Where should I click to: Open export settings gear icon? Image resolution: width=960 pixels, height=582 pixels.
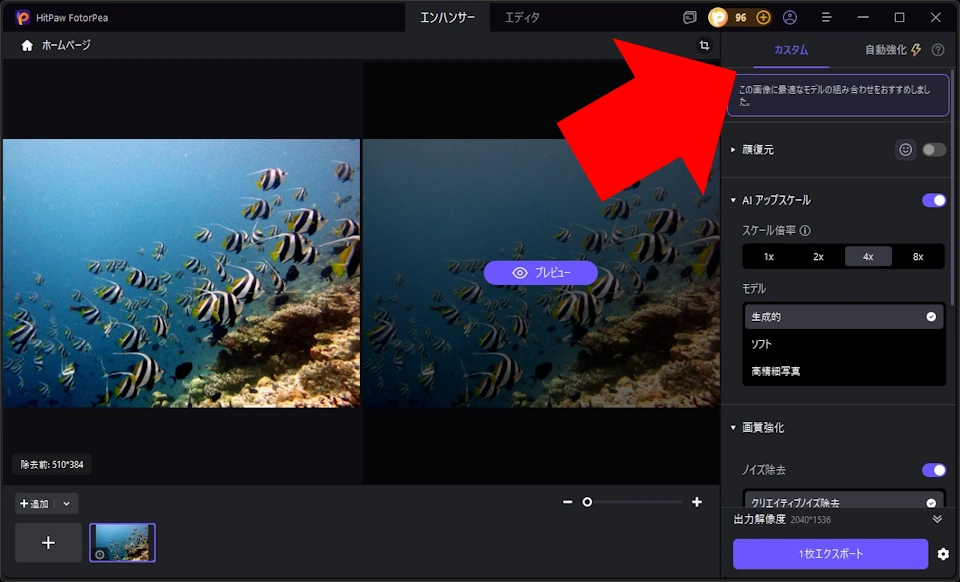943,554
